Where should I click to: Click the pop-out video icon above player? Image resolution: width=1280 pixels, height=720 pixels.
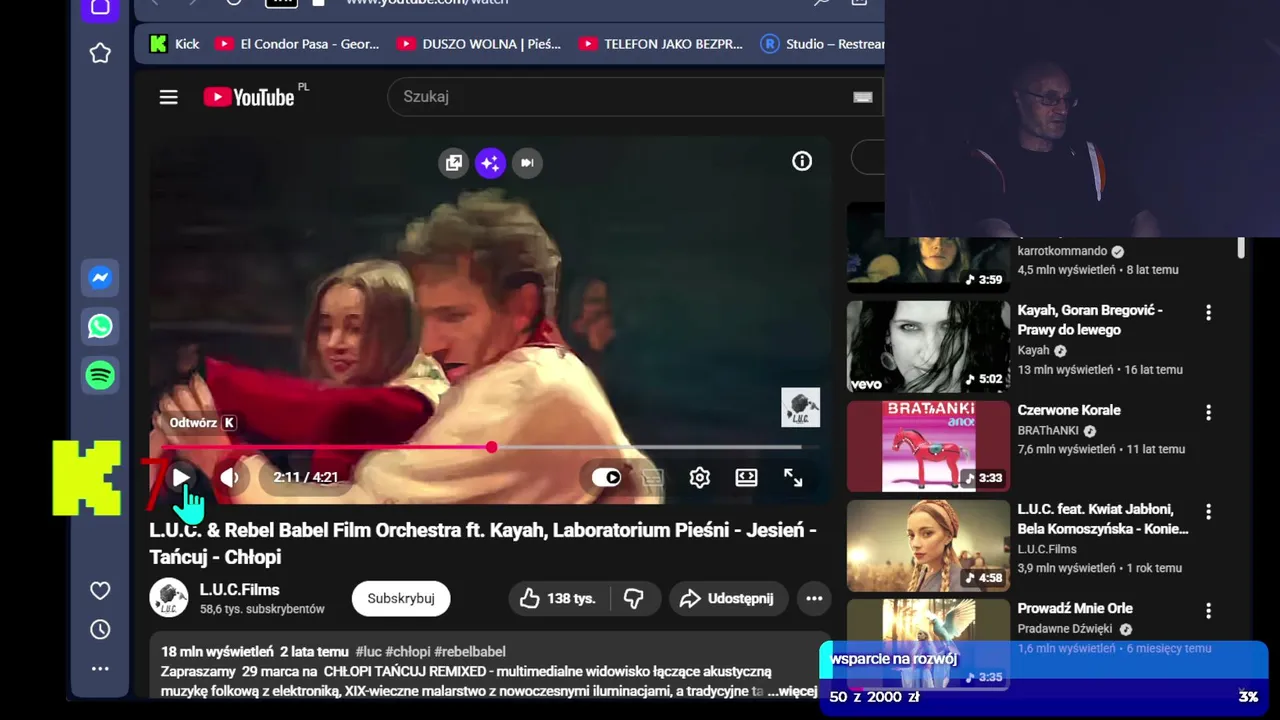pos(454,162)
